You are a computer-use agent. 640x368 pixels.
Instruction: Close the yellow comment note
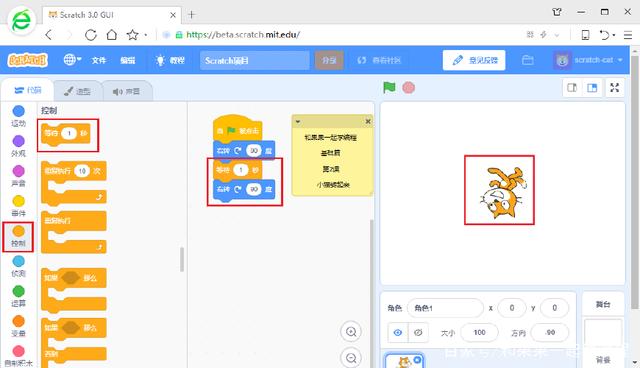pos(368,121)
